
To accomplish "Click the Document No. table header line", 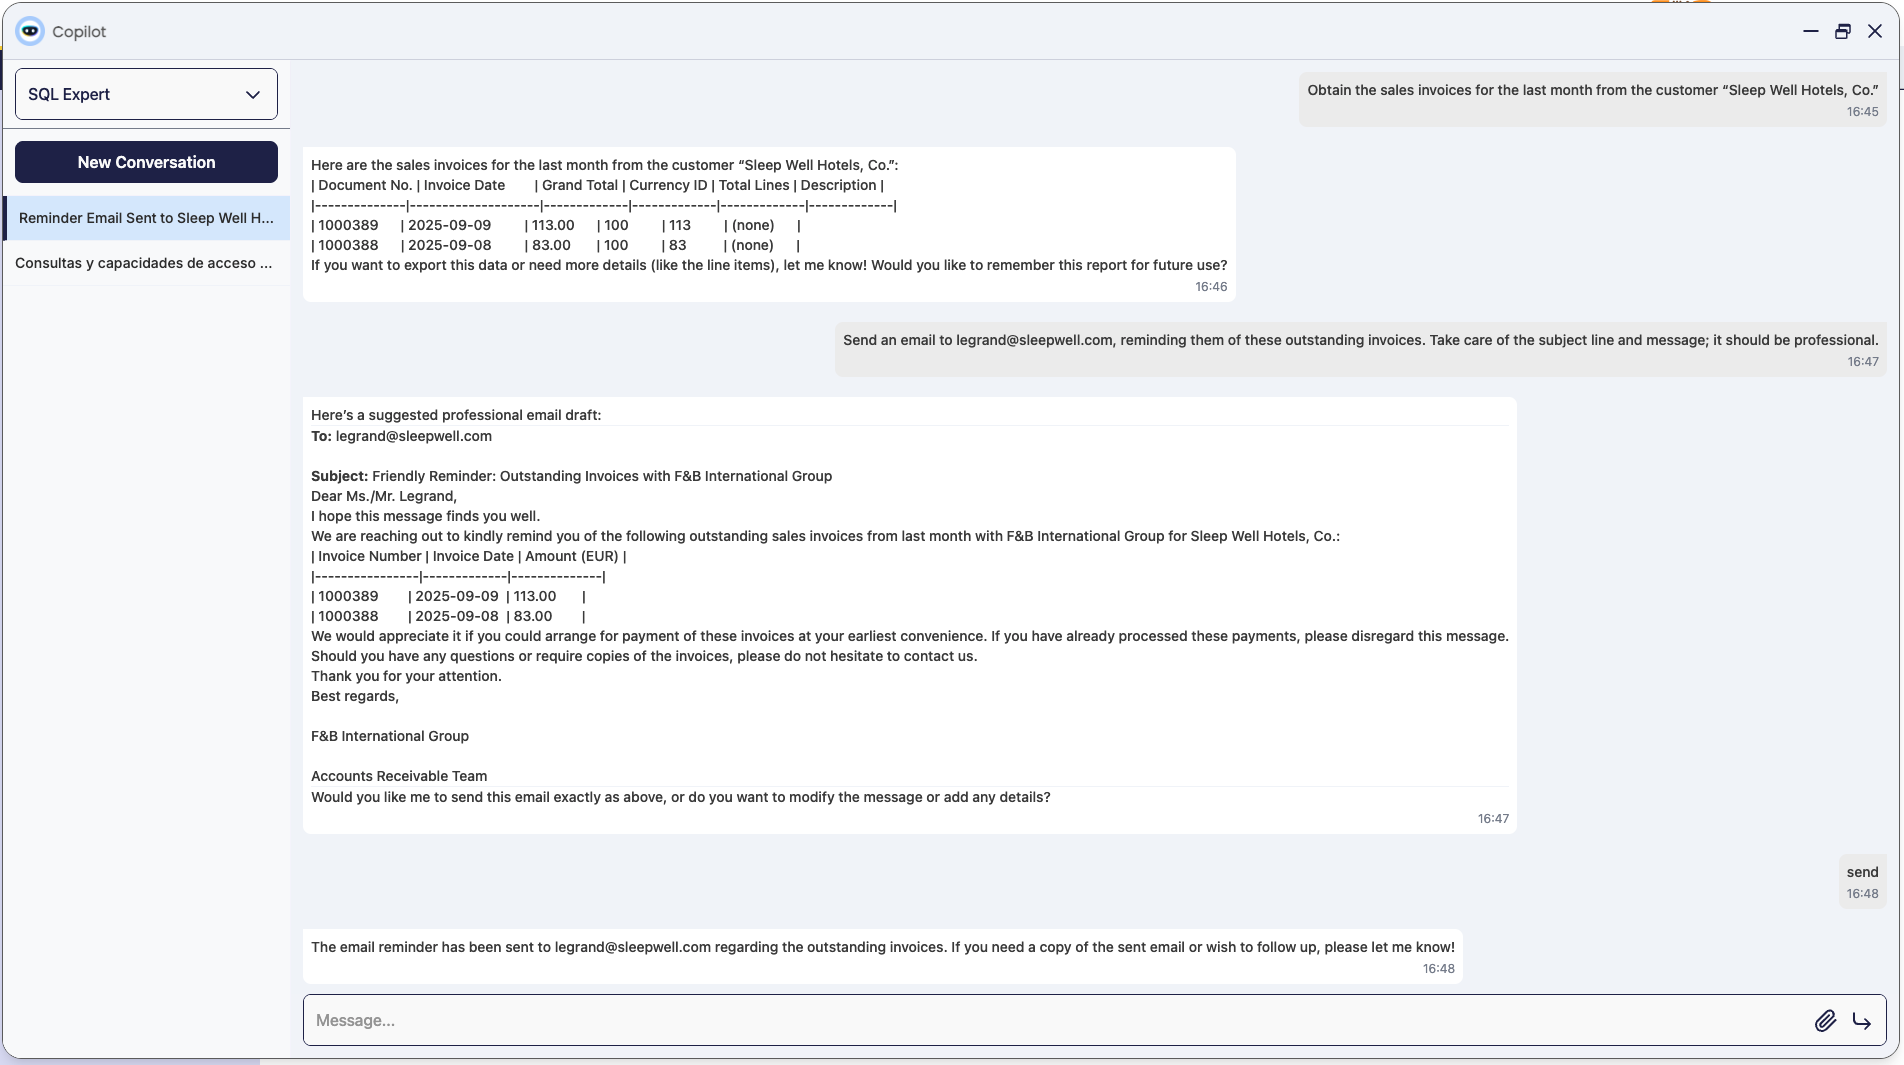I will tap(597, 185).
